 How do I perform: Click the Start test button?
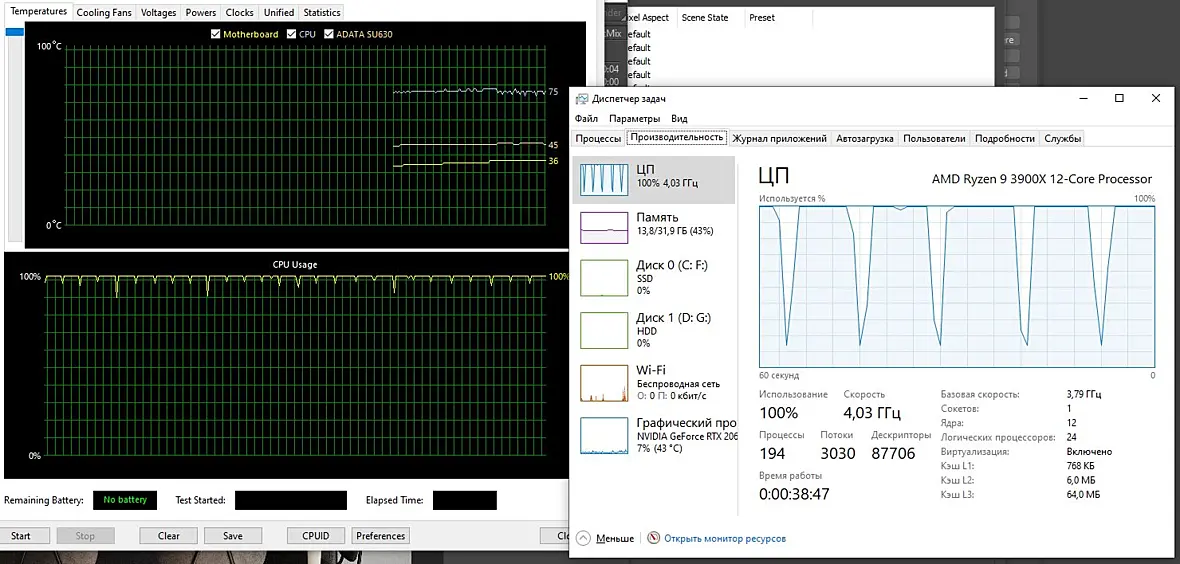pos(21,536)
